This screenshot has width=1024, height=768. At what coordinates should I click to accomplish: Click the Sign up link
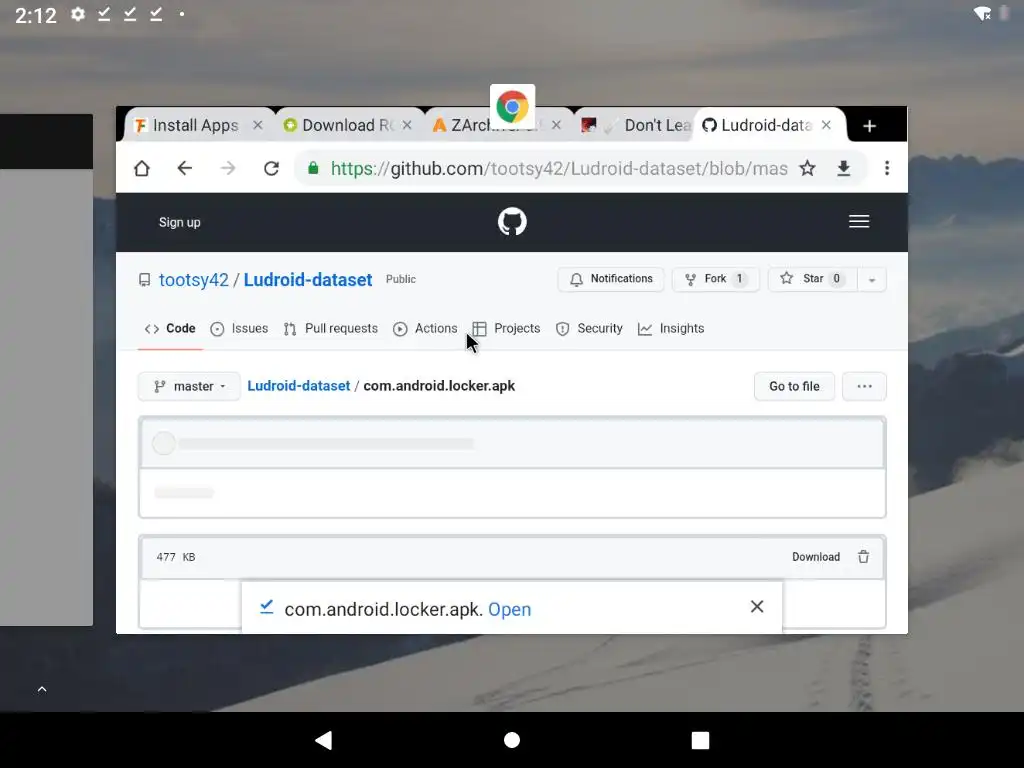coord(180,222)
